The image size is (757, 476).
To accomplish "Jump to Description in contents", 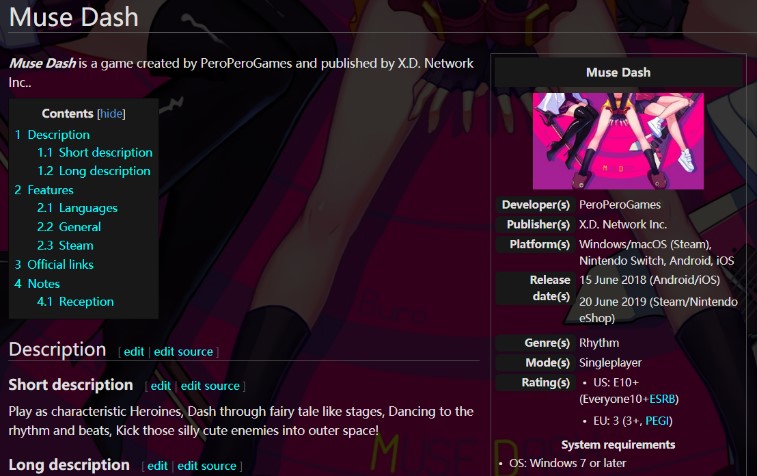I will pos(58,135).
